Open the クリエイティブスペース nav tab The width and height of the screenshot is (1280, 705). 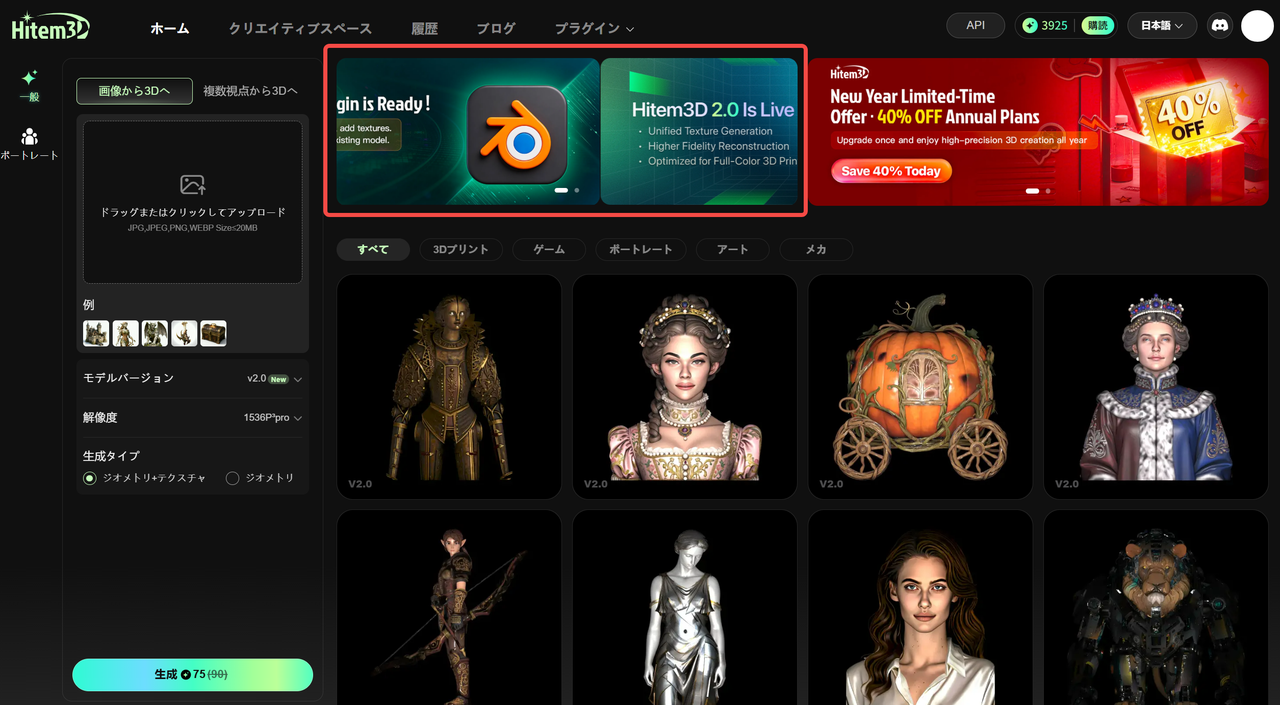point(300,29)
